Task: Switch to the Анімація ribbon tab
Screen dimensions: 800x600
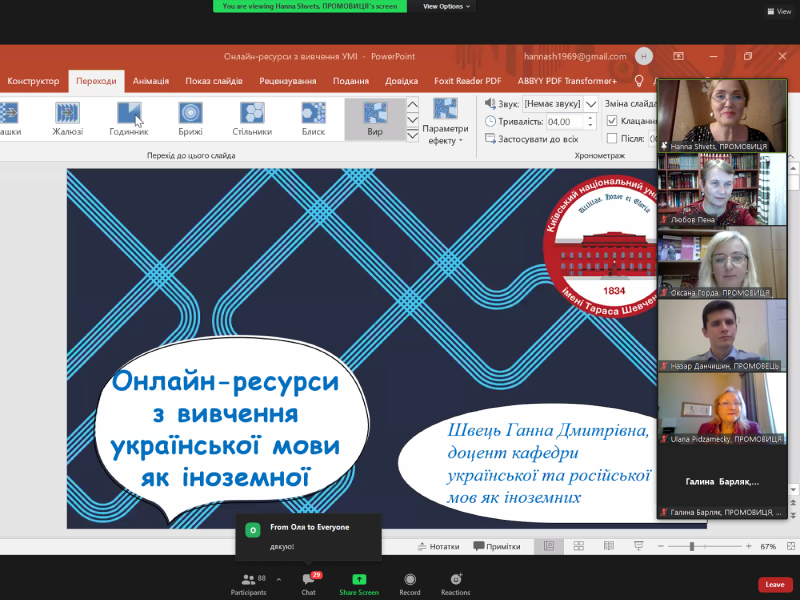Action: coord(150,81)
